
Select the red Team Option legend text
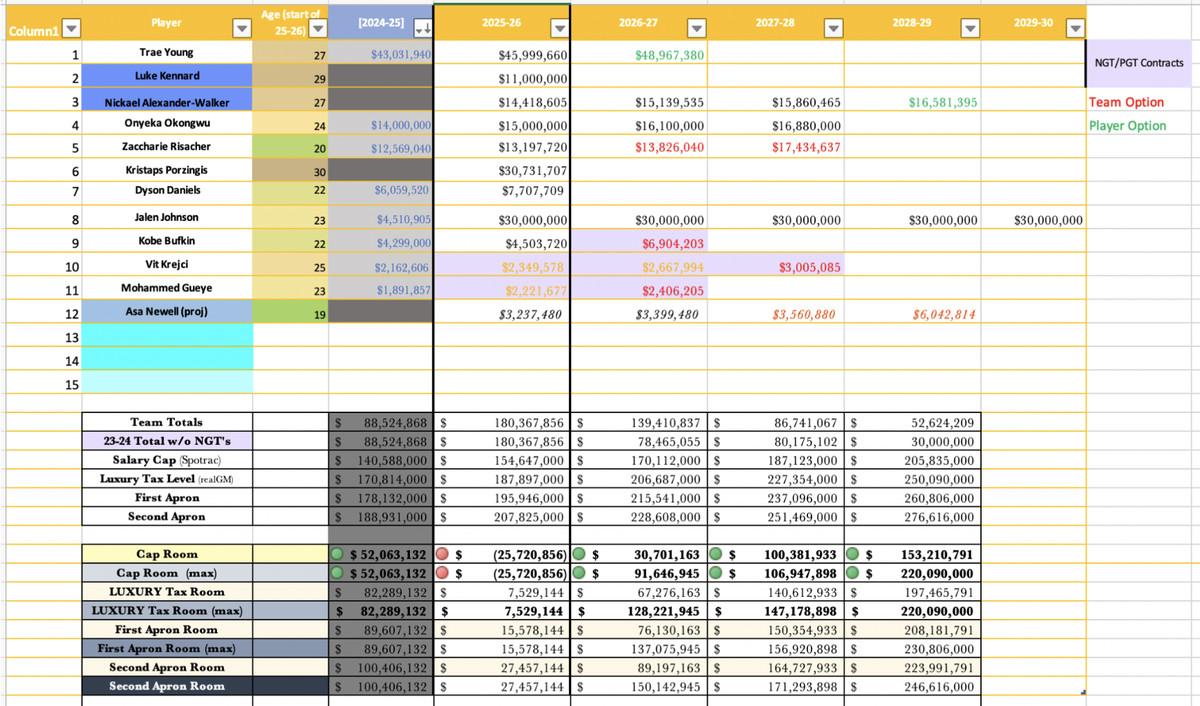tap(1126, 102)
